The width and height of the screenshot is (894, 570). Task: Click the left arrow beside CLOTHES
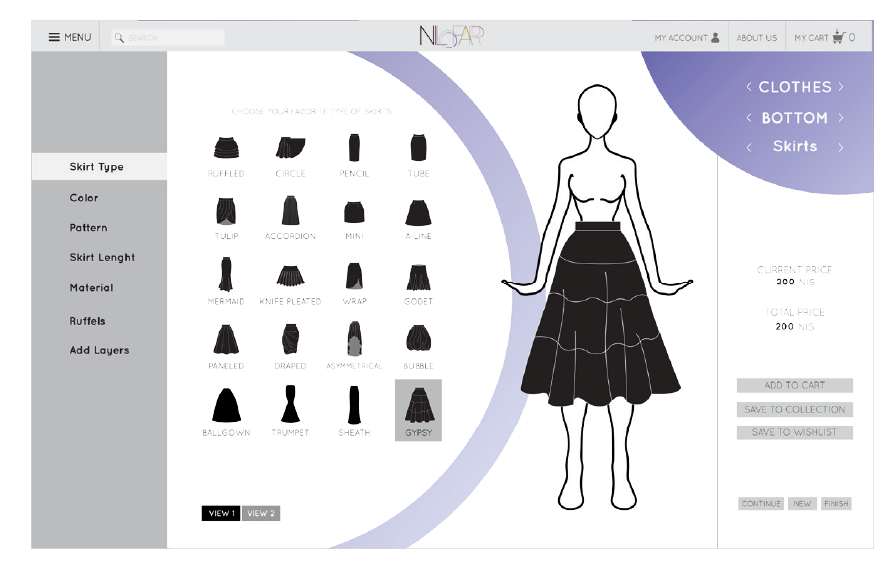tap(749, 87)
